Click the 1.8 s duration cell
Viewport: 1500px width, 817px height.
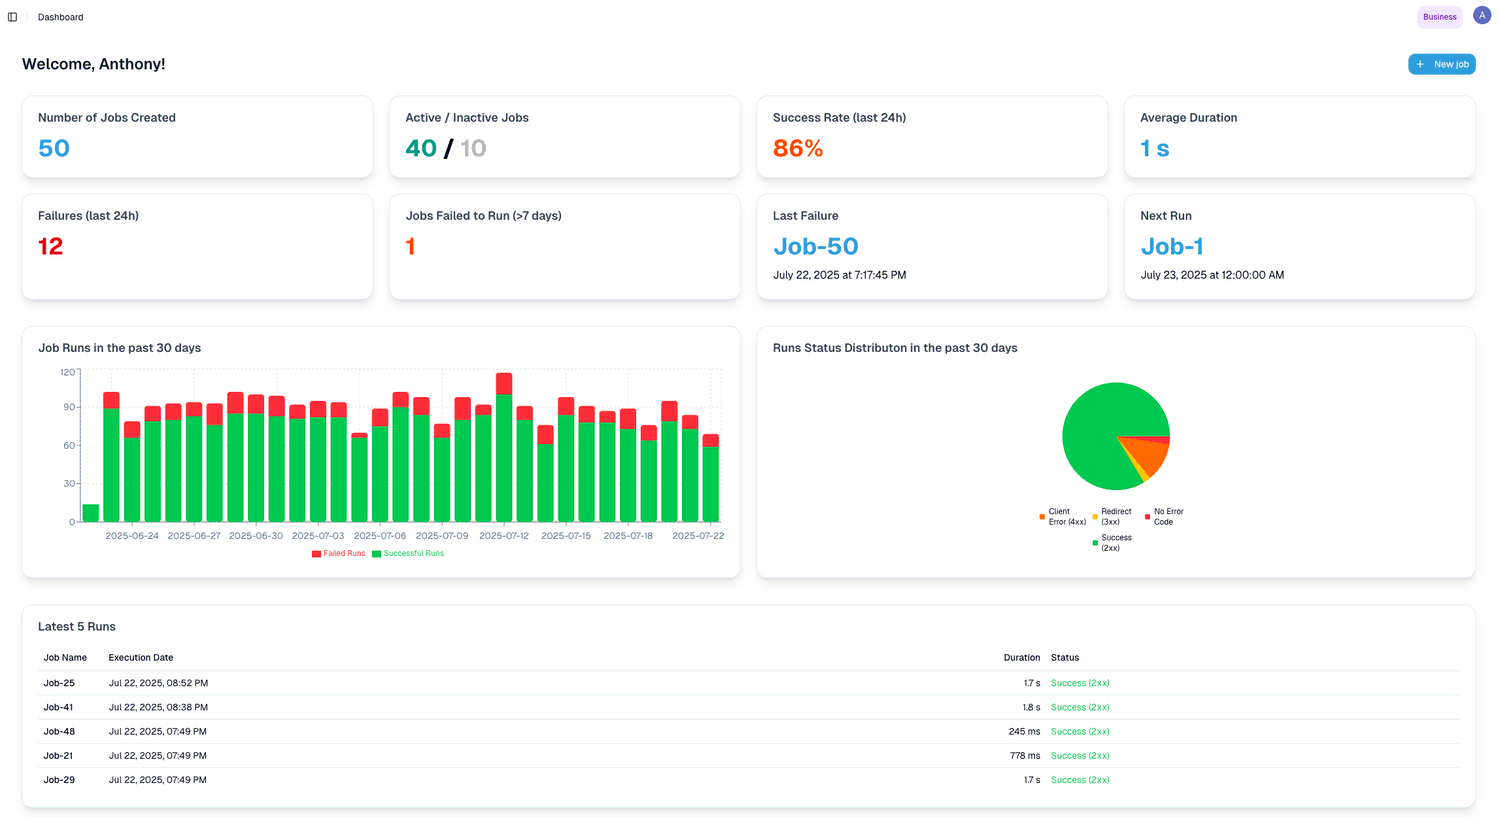click(x=1031, y=707)
